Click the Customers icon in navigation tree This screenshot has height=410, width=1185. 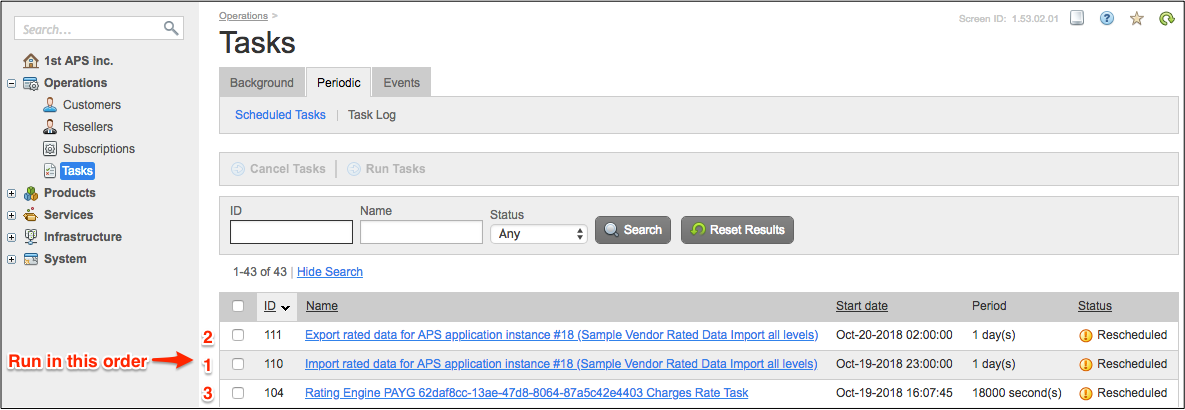(50, 105)
